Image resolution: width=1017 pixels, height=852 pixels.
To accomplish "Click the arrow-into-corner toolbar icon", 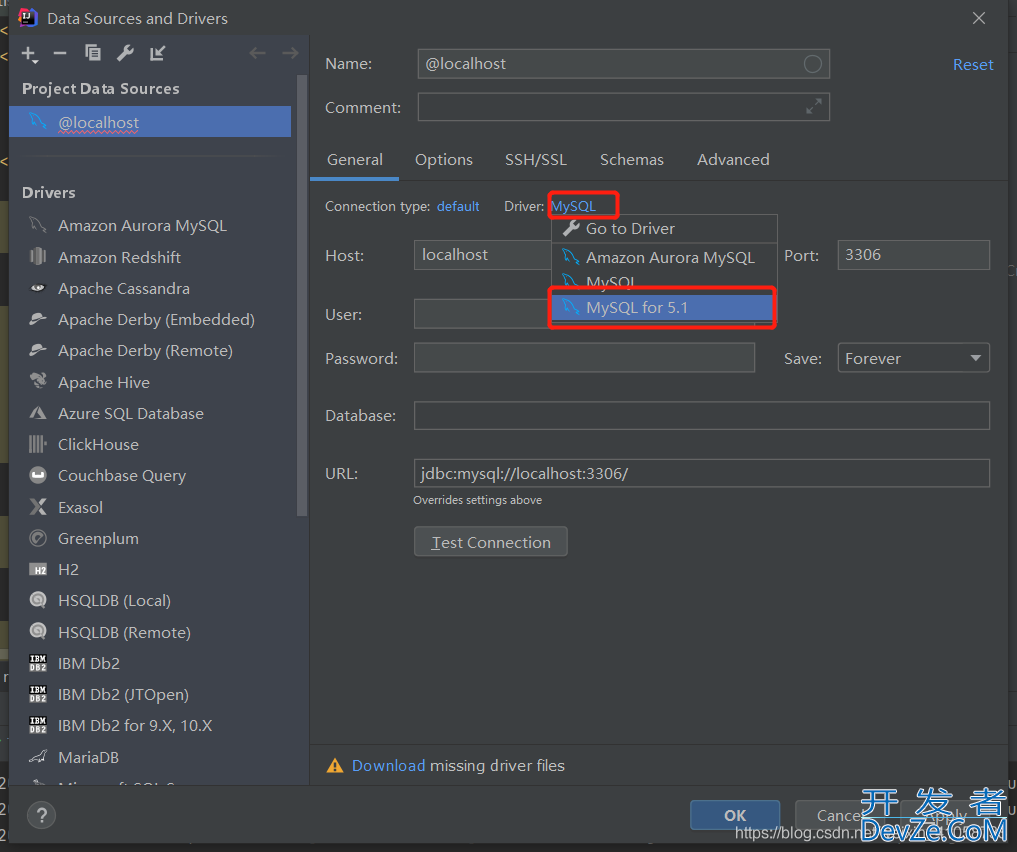I will 158,53.
